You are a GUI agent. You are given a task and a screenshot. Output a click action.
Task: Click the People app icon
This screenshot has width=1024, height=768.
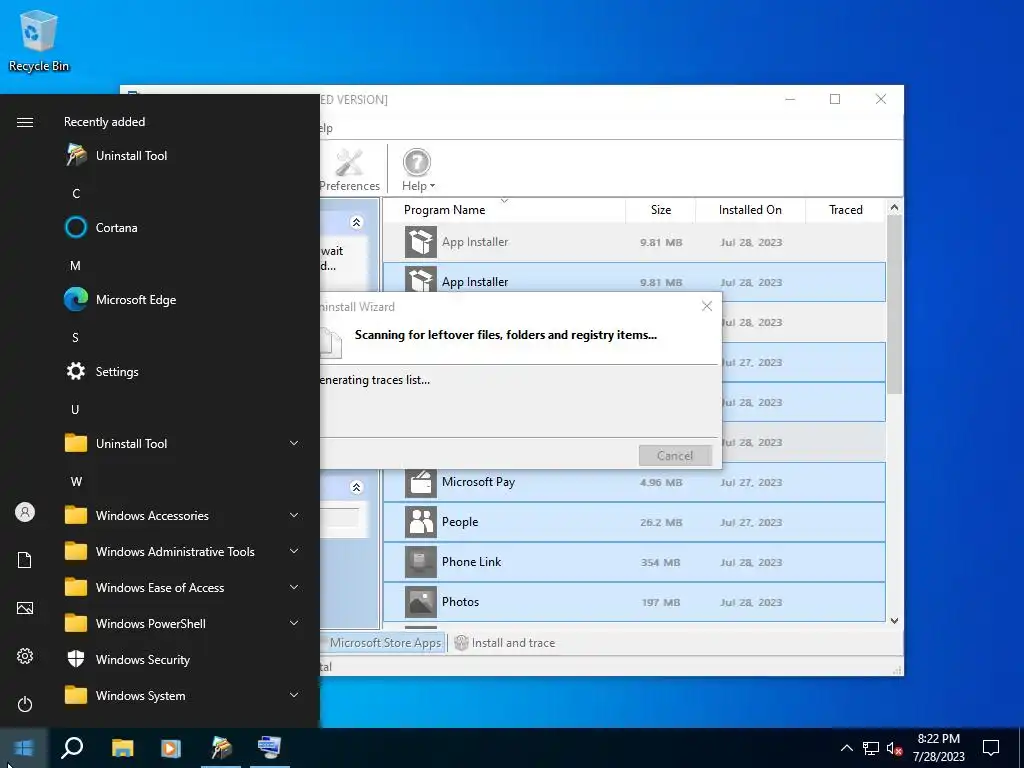421,522
